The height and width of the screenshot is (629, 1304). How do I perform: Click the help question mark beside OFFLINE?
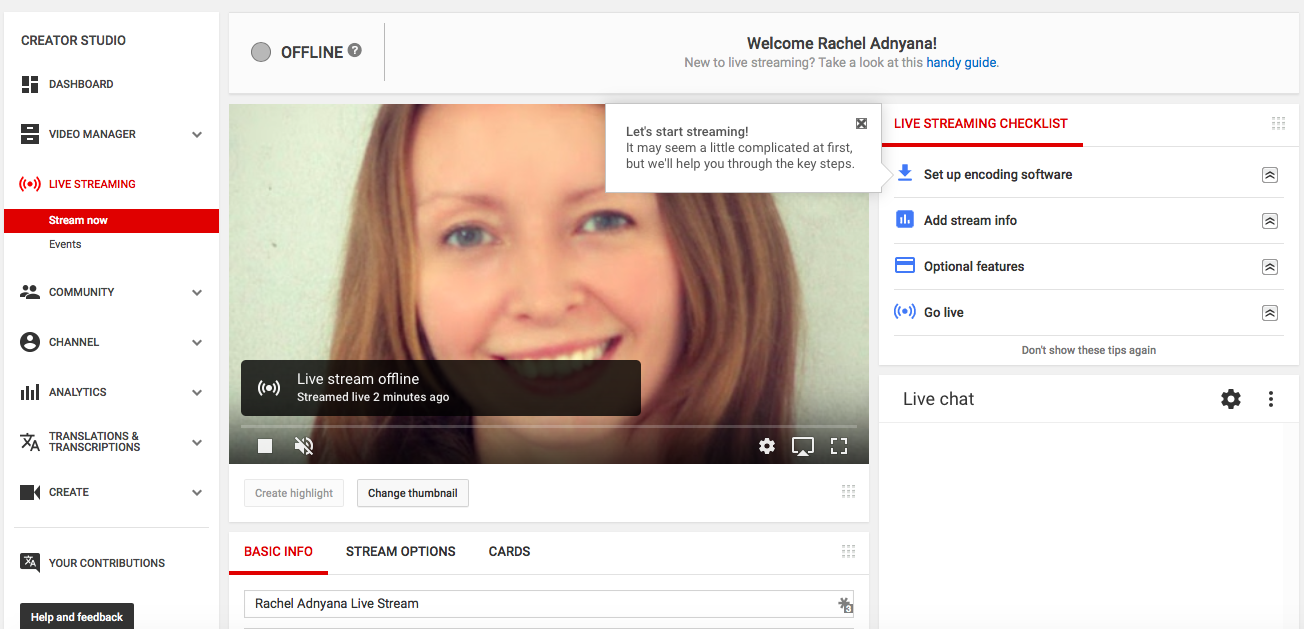point(355,51)
